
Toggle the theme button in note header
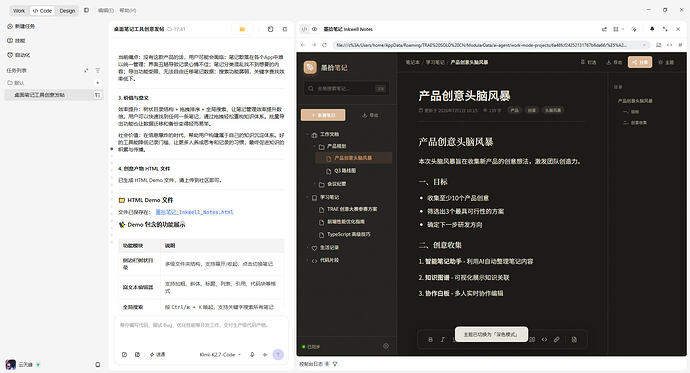pos(666,62)
